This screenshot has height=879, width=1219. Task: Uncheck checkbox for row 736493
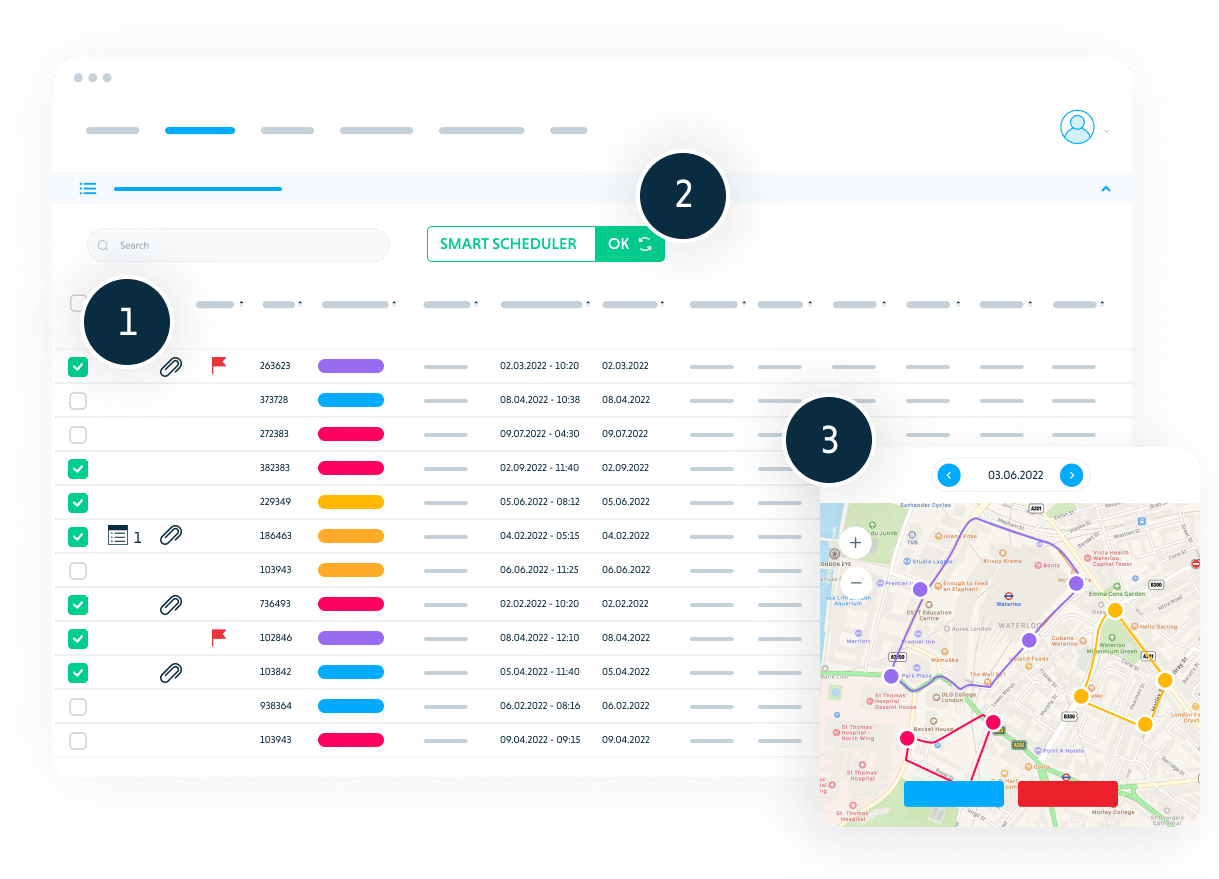pos(78,604)
